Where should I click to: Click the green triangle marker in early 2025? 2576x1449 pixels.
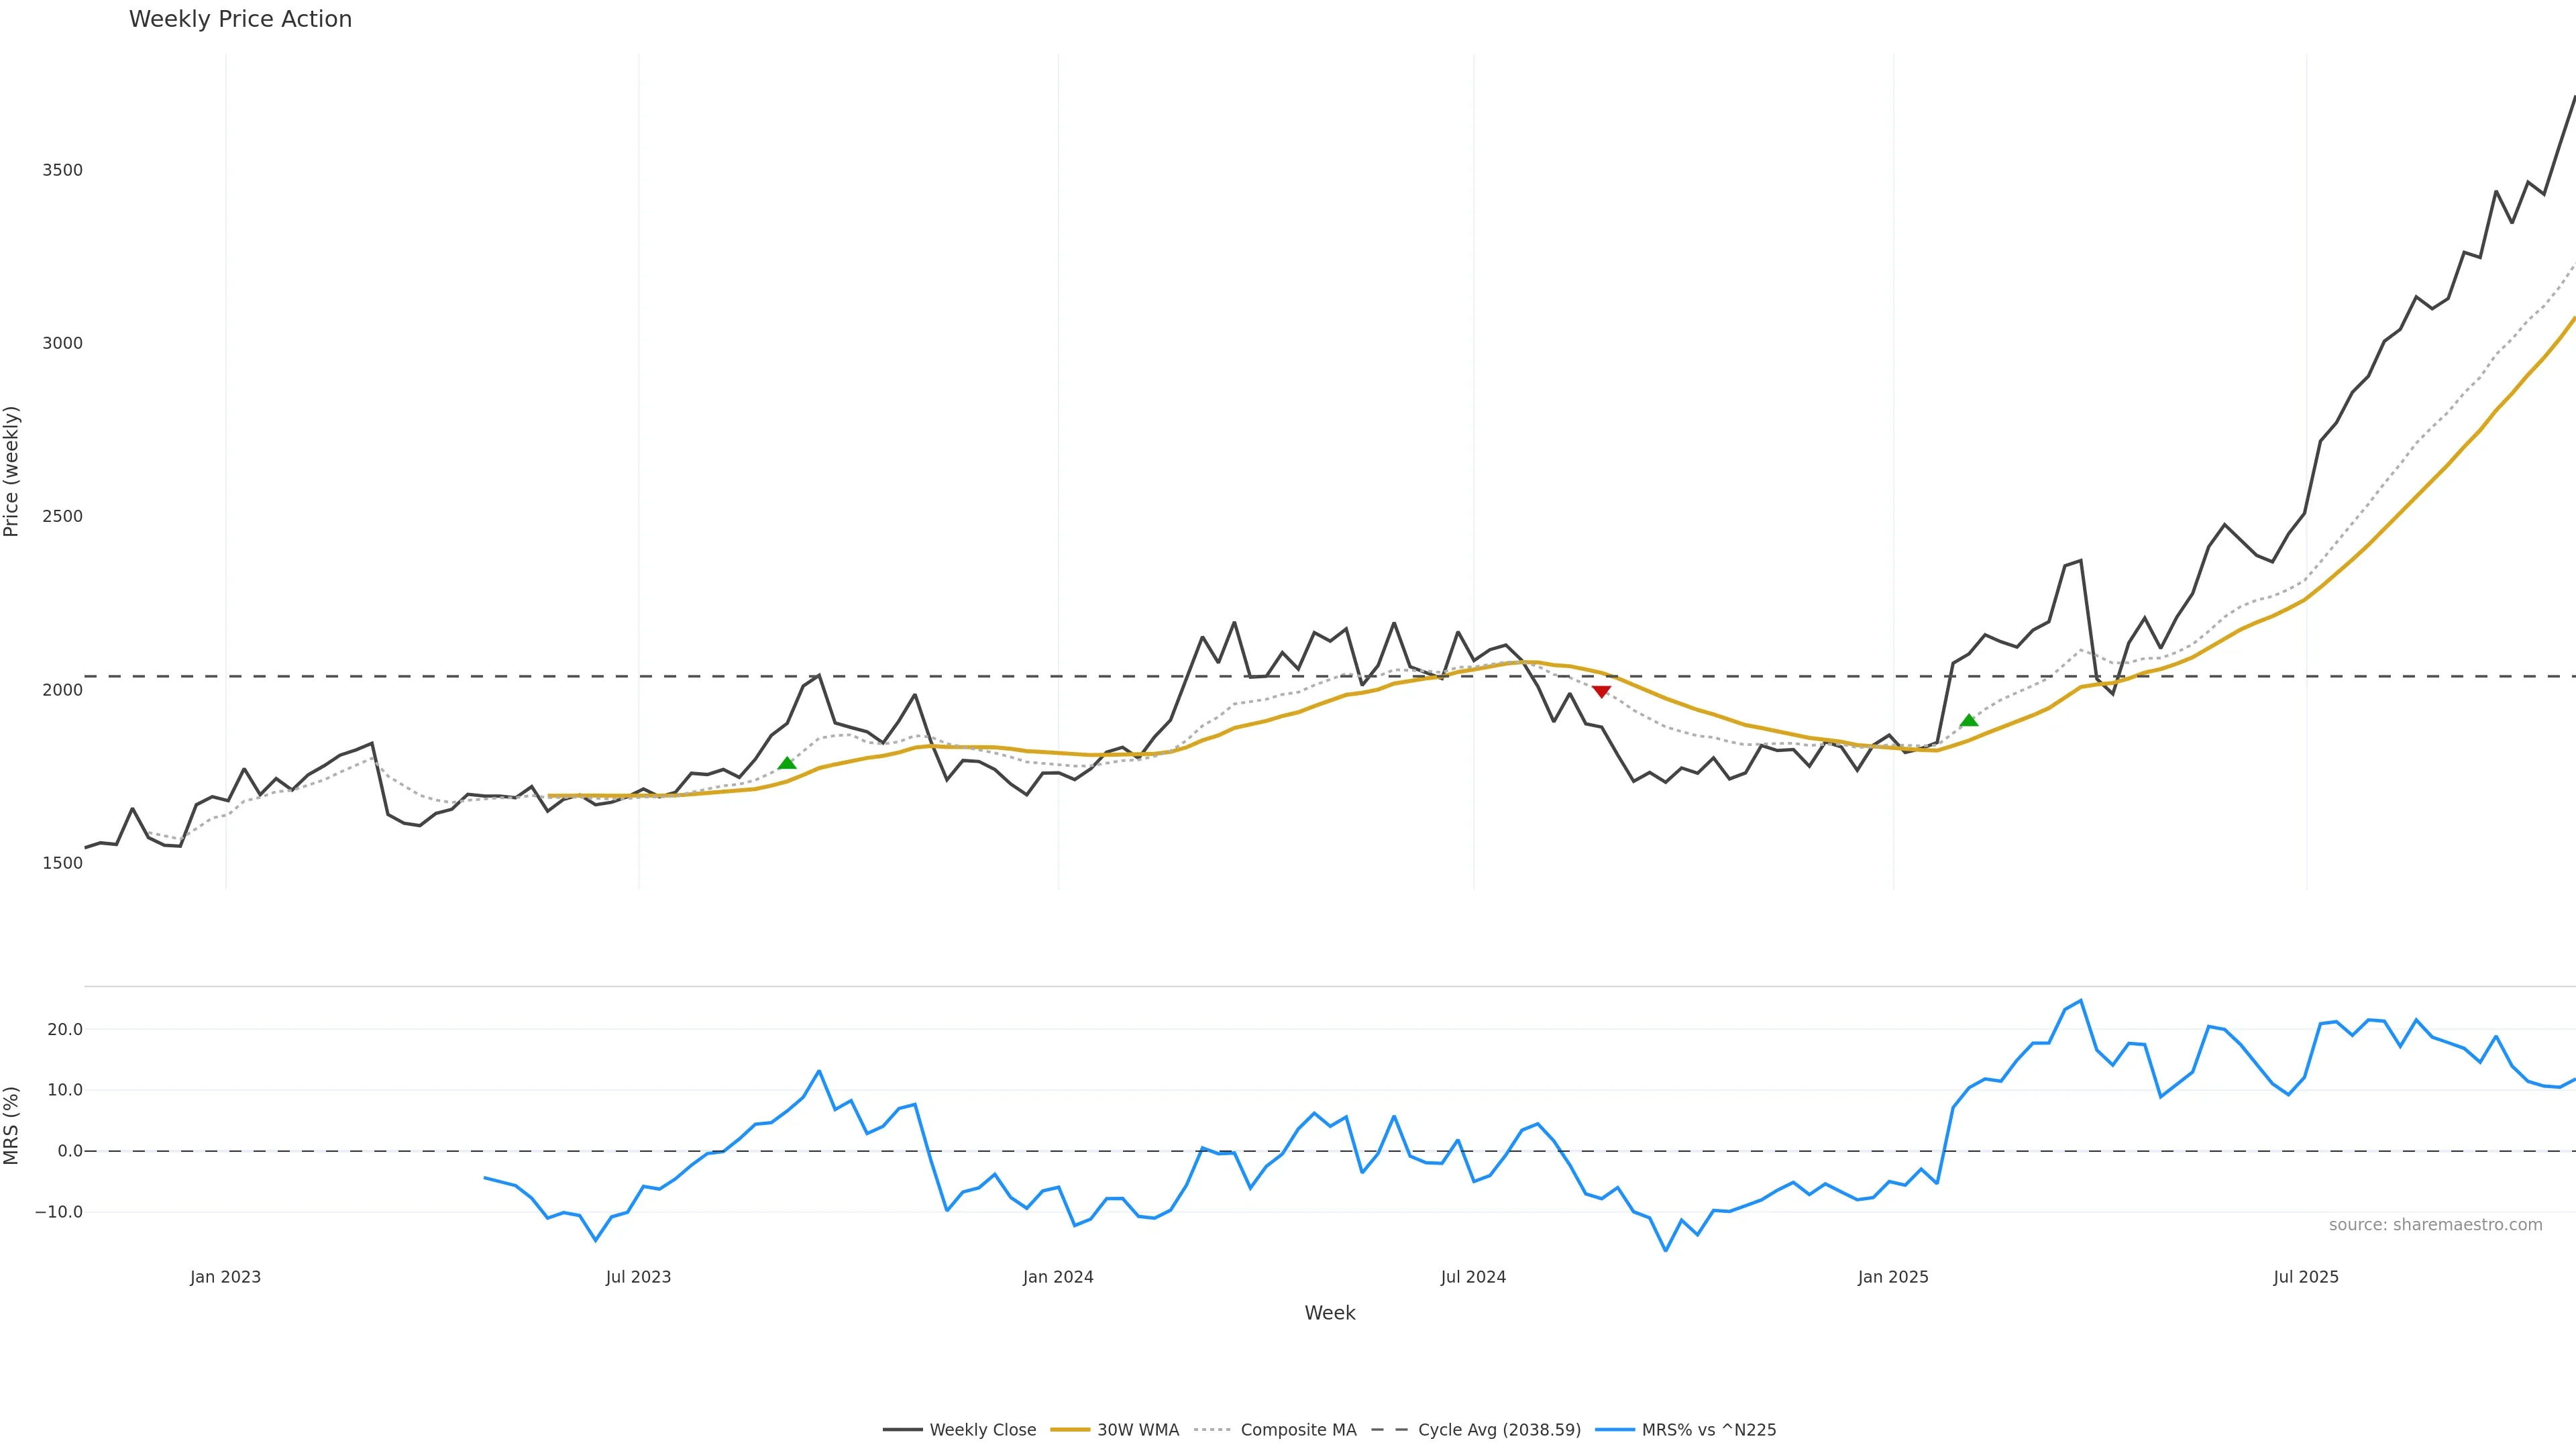1969,720
